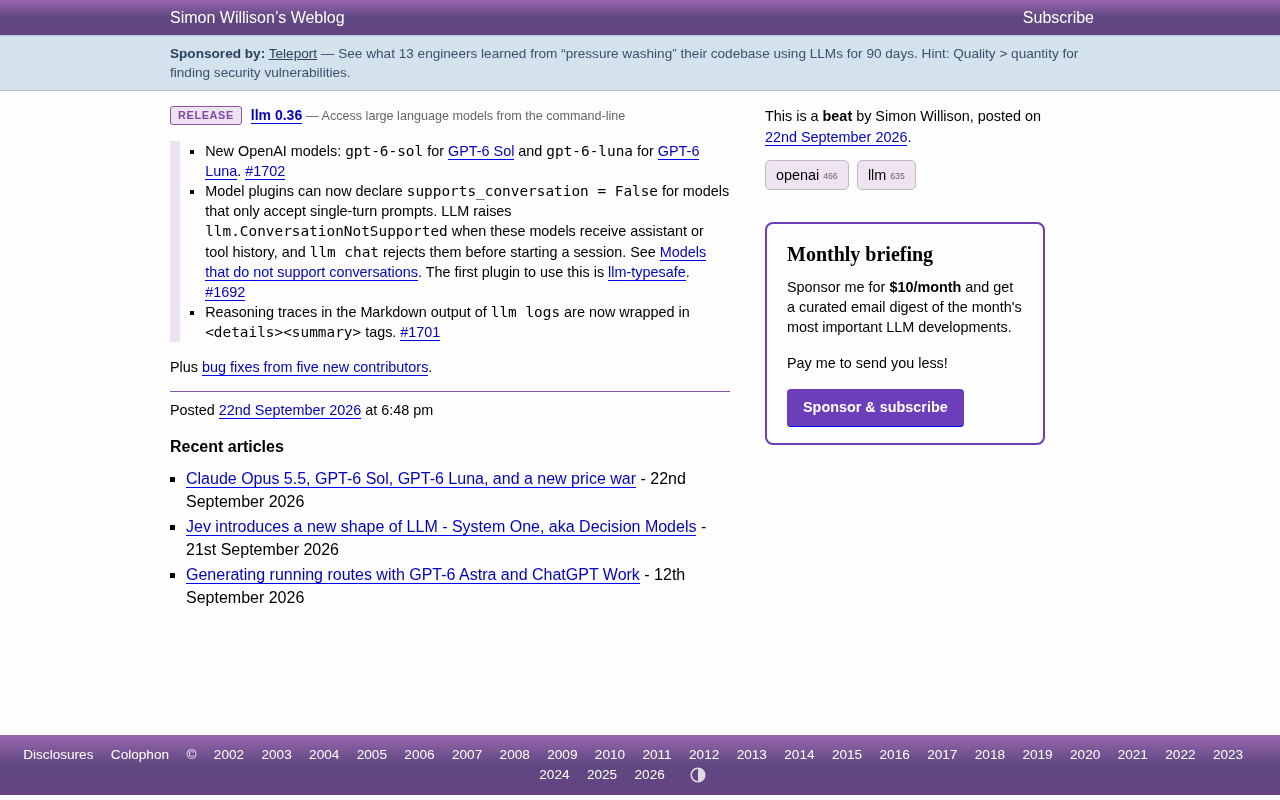The image size is (1280, 800).
Task: Toggle the dark mode theme icon
Action: (x=698, y=775)
